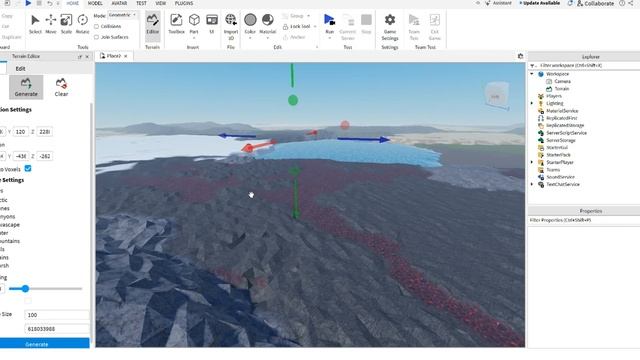The width and height of the screenshot is (640, 360).
Task: Switch to the HOME ribbon tab
Action: [73, 3]
